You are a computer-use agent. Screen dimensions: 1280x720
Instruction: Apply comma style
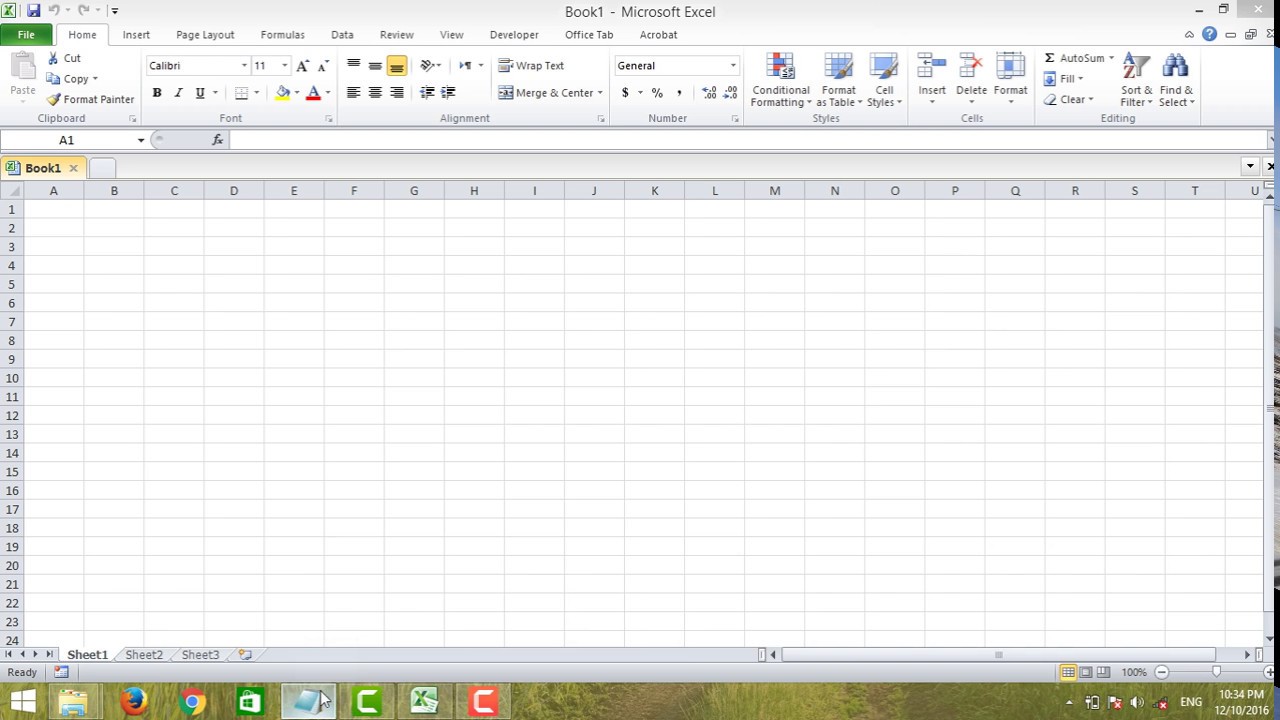click(x=679, y=93)
